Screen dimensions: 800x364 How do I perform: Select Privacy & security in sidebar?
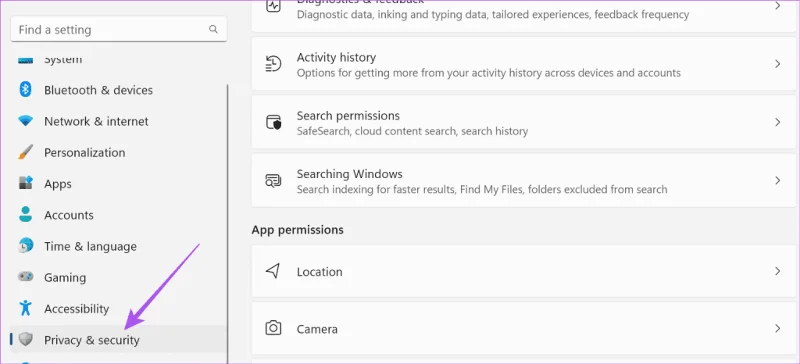pos(118,339)
